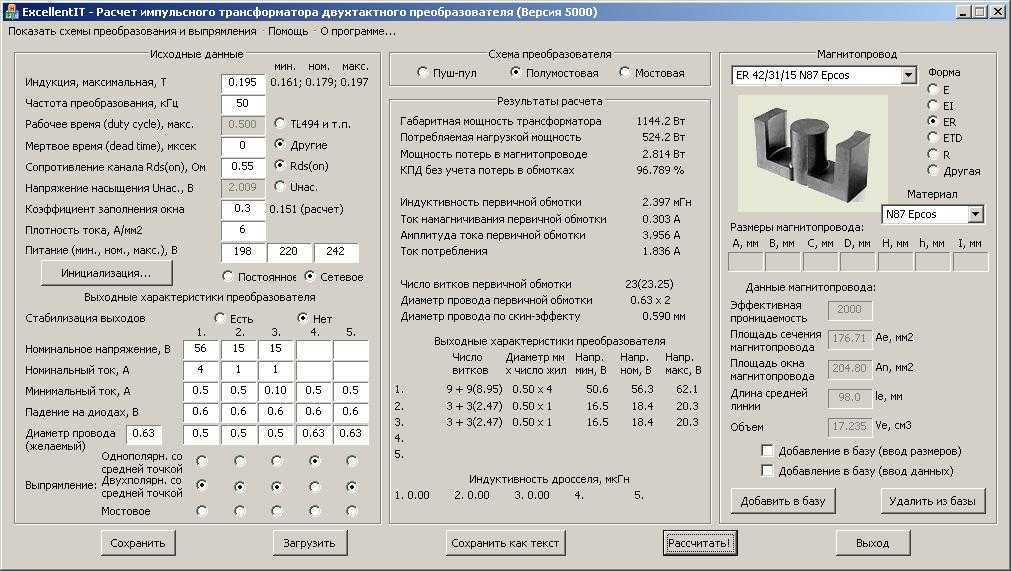Click output 1 nominal current field 4
Image resolution: width=1011 pixels, height=571 pixels.
pos(201,371)
